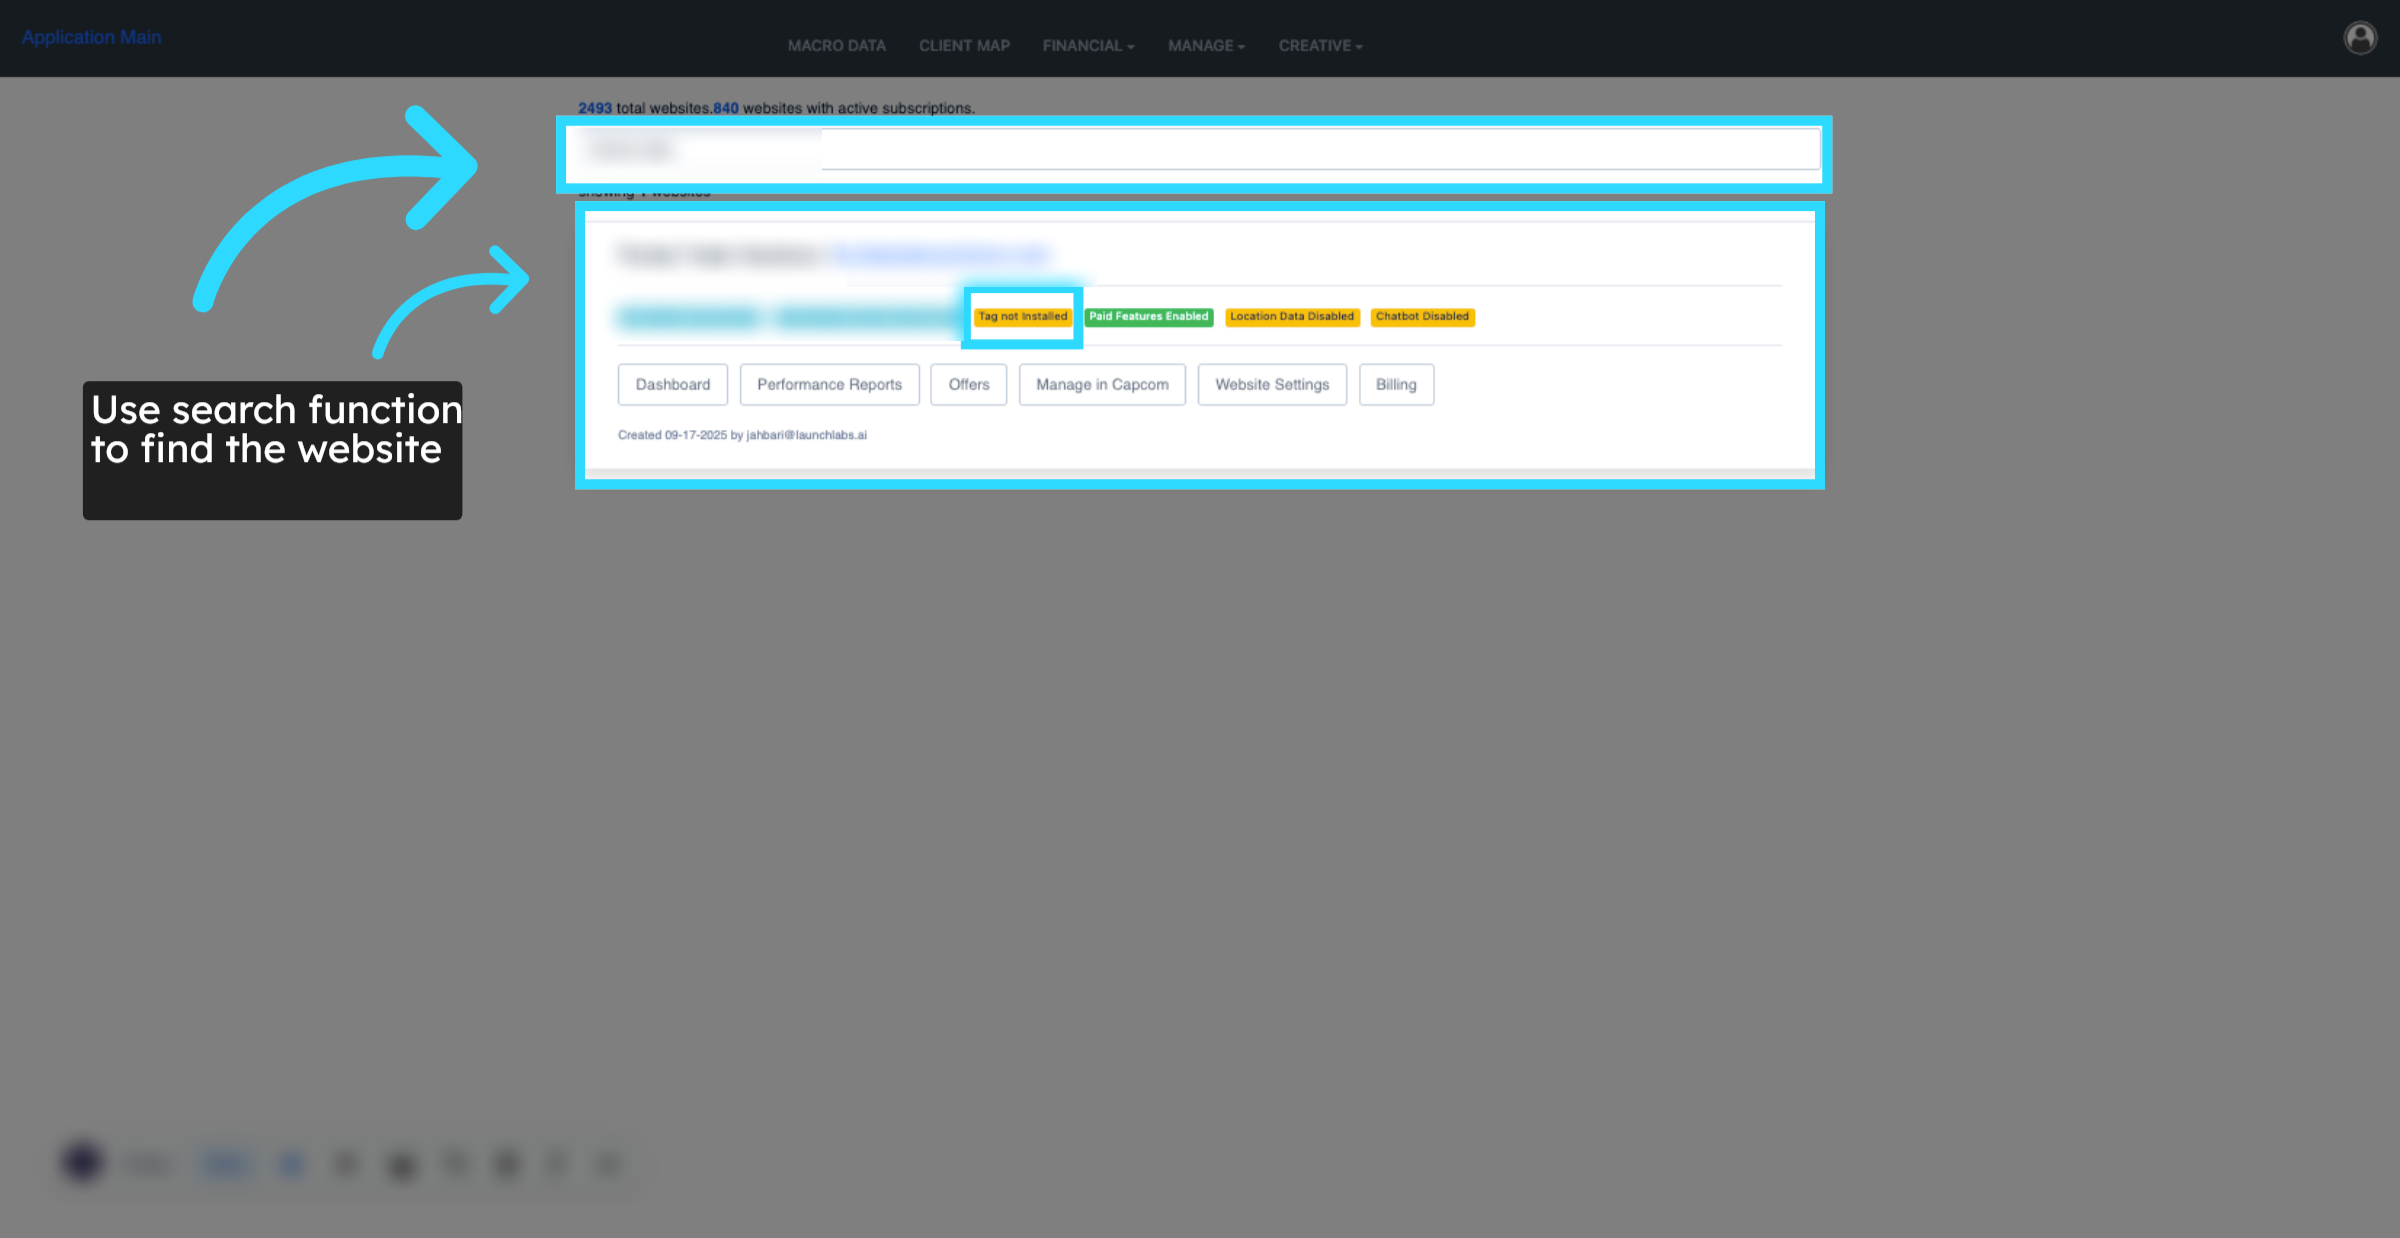Image resolution: width=2400 pixels, height=1238 pixels.
Task: Click the 840 active subscriptions number
Action: pyautogui.click(x=726, y=108)
